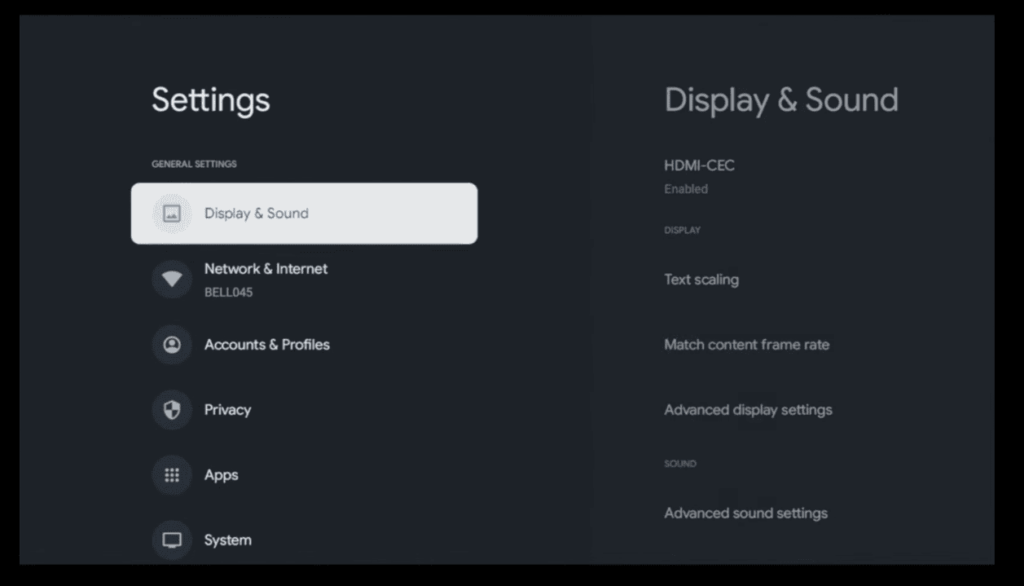This screenshot has height=586, width=1024.
Task: Click the Accounts & Profiles person icon
Action: point(172,344)
